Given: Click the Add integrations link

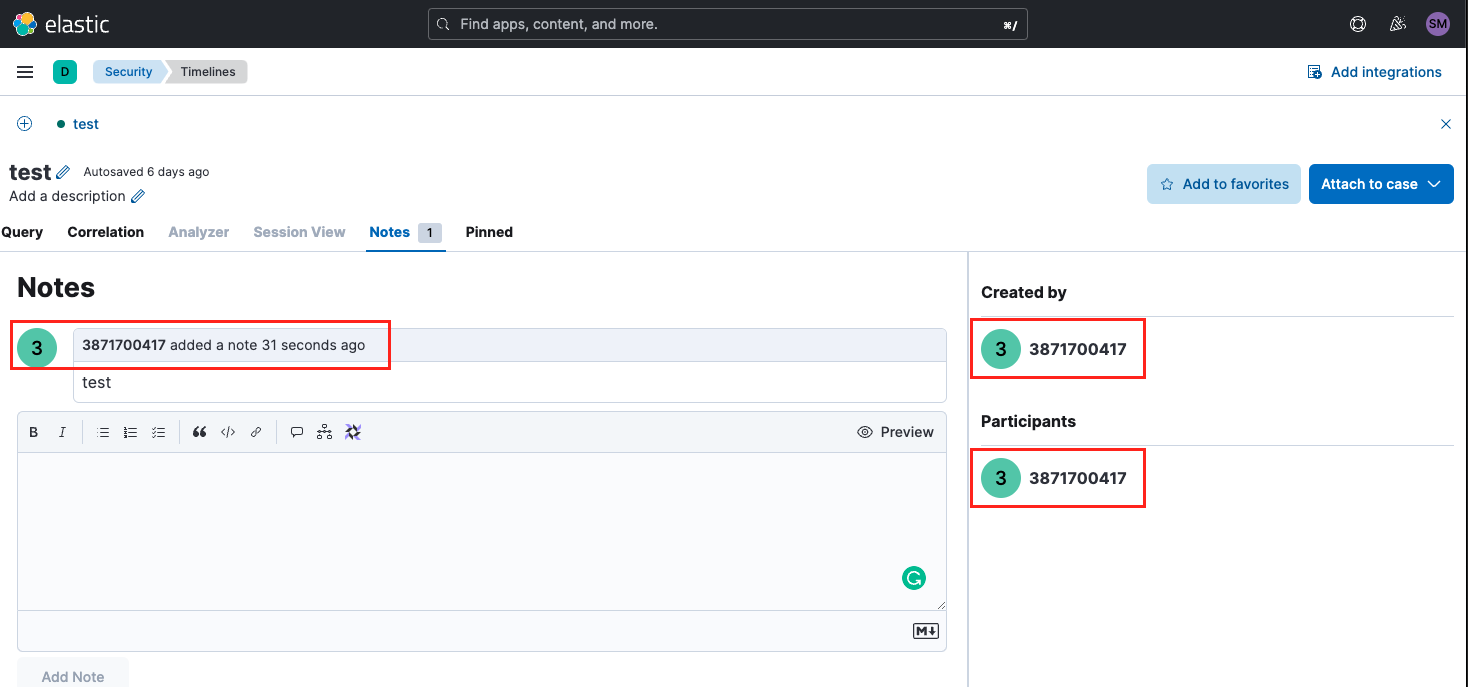Looking at the screenshot, I should coord(1375,72).
